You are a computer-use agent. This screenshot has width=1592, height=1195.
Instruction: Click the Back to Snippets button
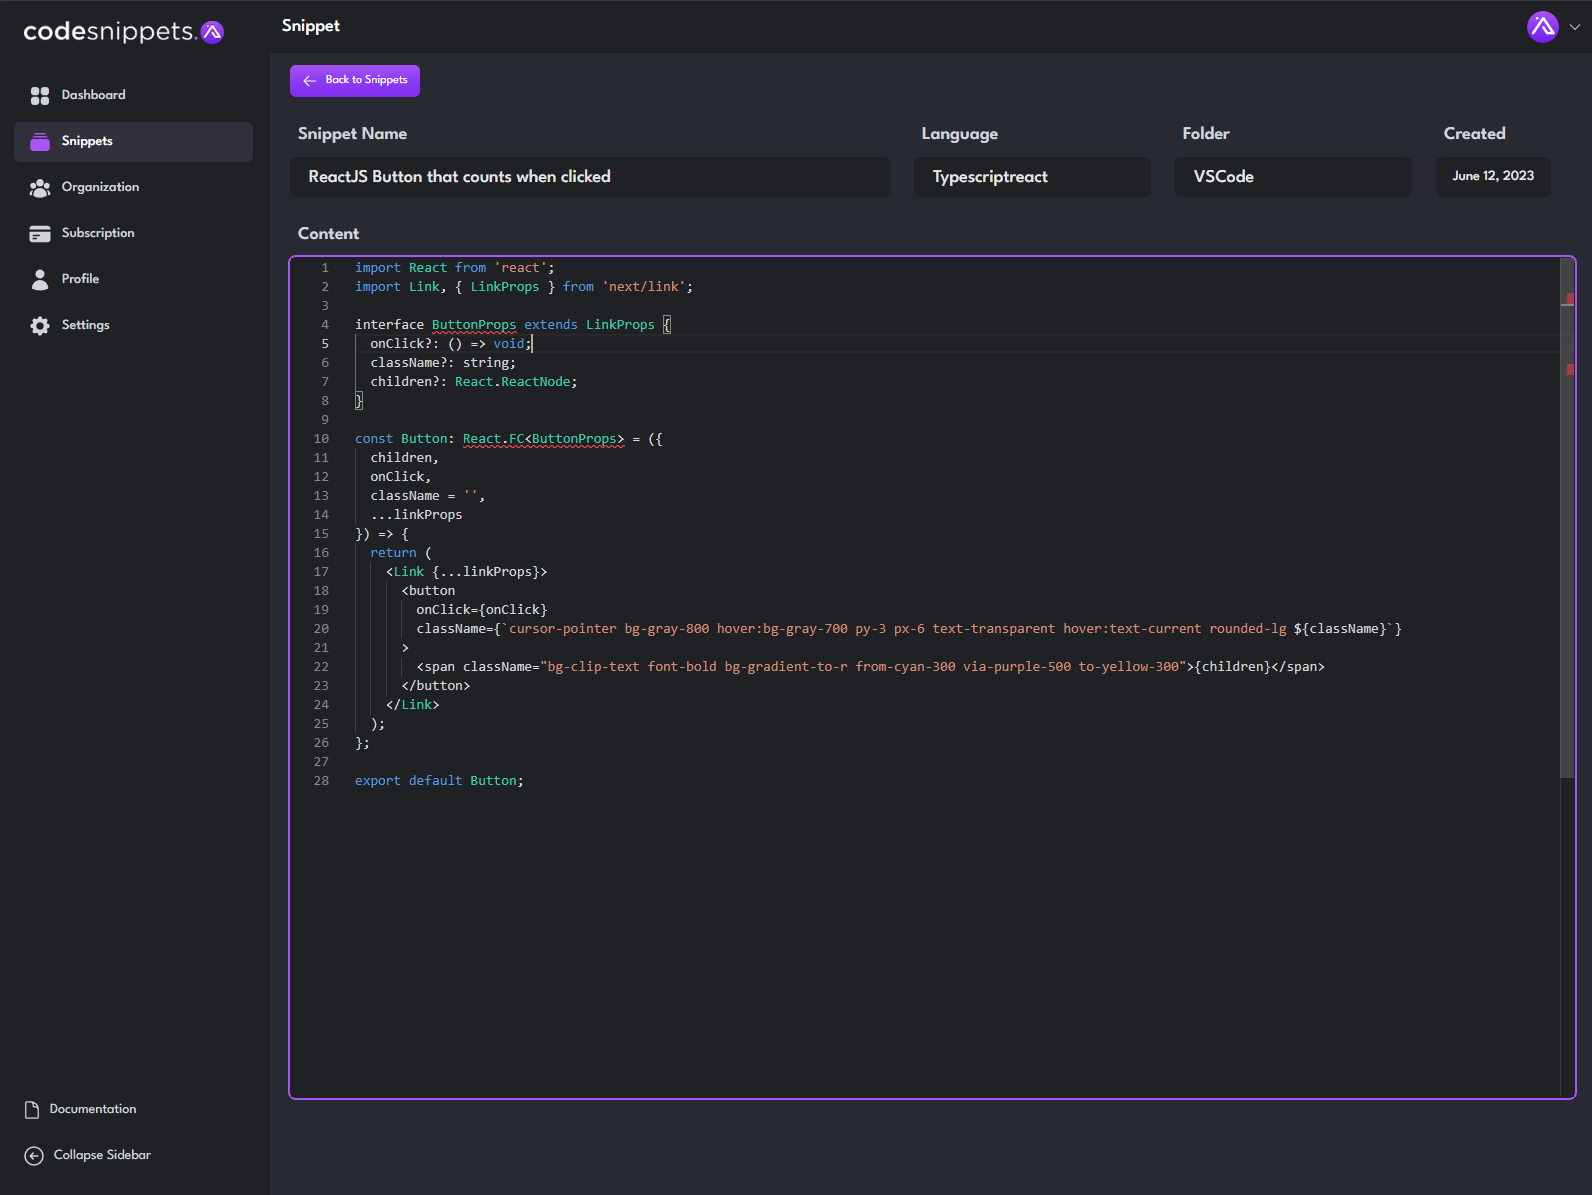[x=355, y=80]
